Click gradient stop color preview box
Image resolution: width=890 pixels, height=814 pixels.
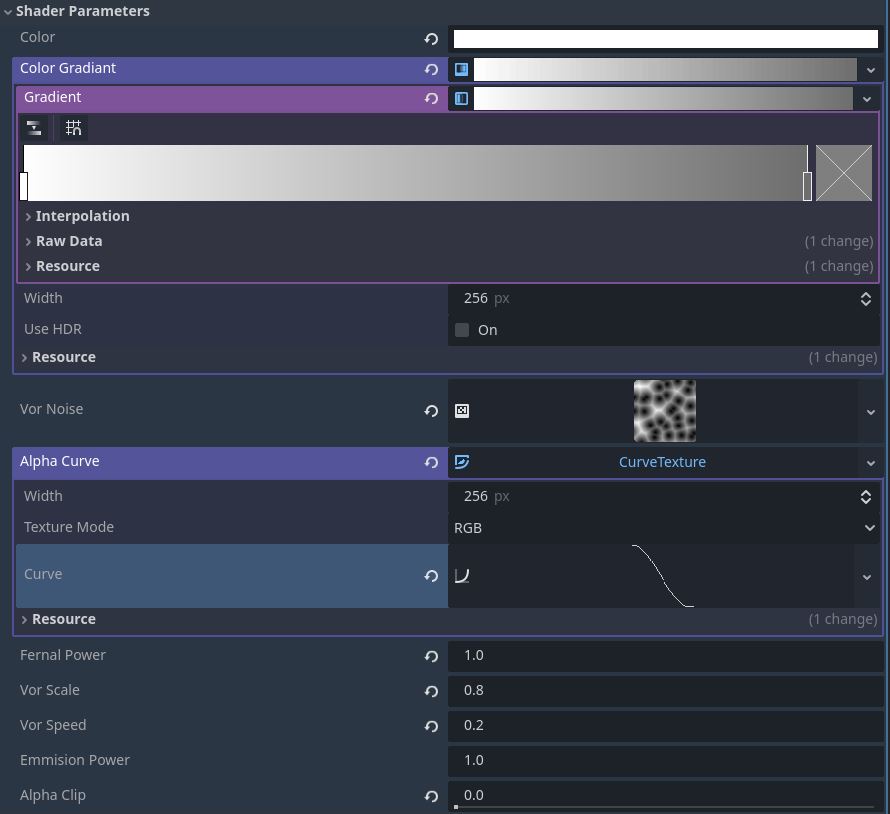pyautogui.click(x=844, y=173)
